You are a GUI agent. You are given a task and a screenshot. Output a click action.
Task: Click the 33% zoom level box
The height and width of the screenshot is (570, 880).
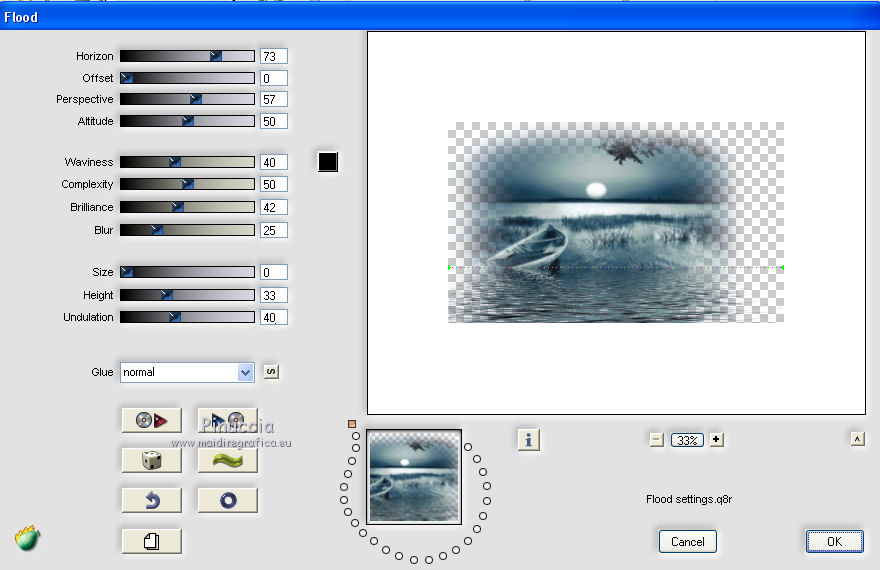pos(687,440)
